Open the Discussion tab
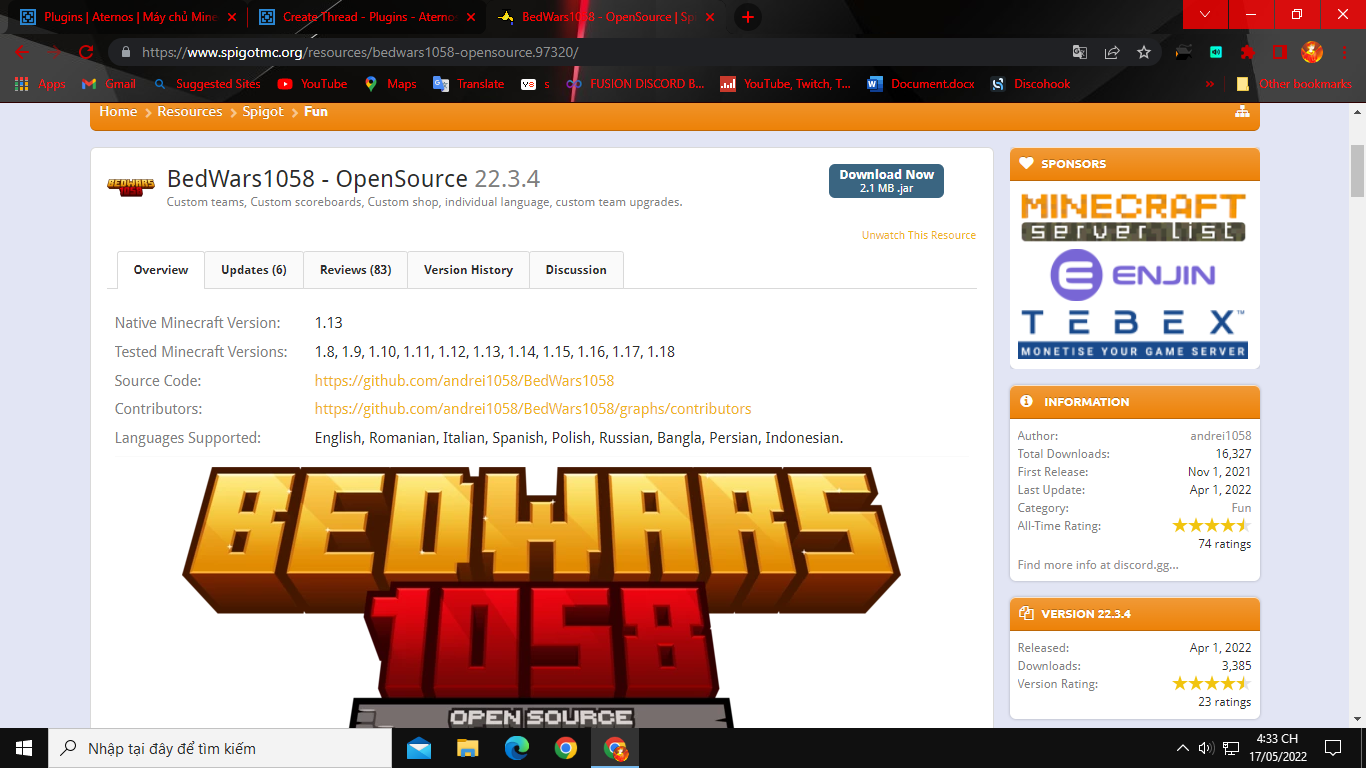Viewport: 1366px width, 768px height. pyautogui.click(x=576, y=270)
